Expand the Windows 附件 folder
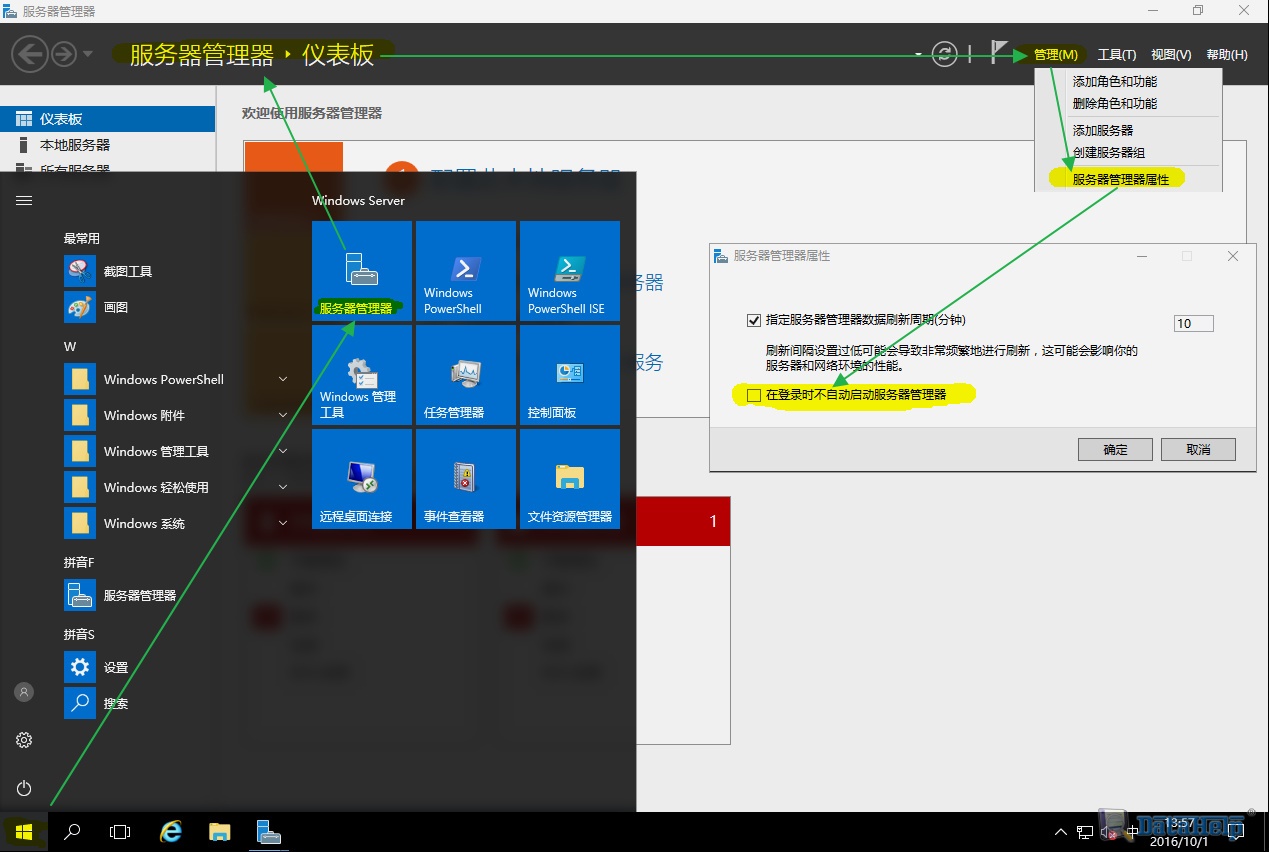This screenshot has width=1269, height=852. click(x=283, y=415)
